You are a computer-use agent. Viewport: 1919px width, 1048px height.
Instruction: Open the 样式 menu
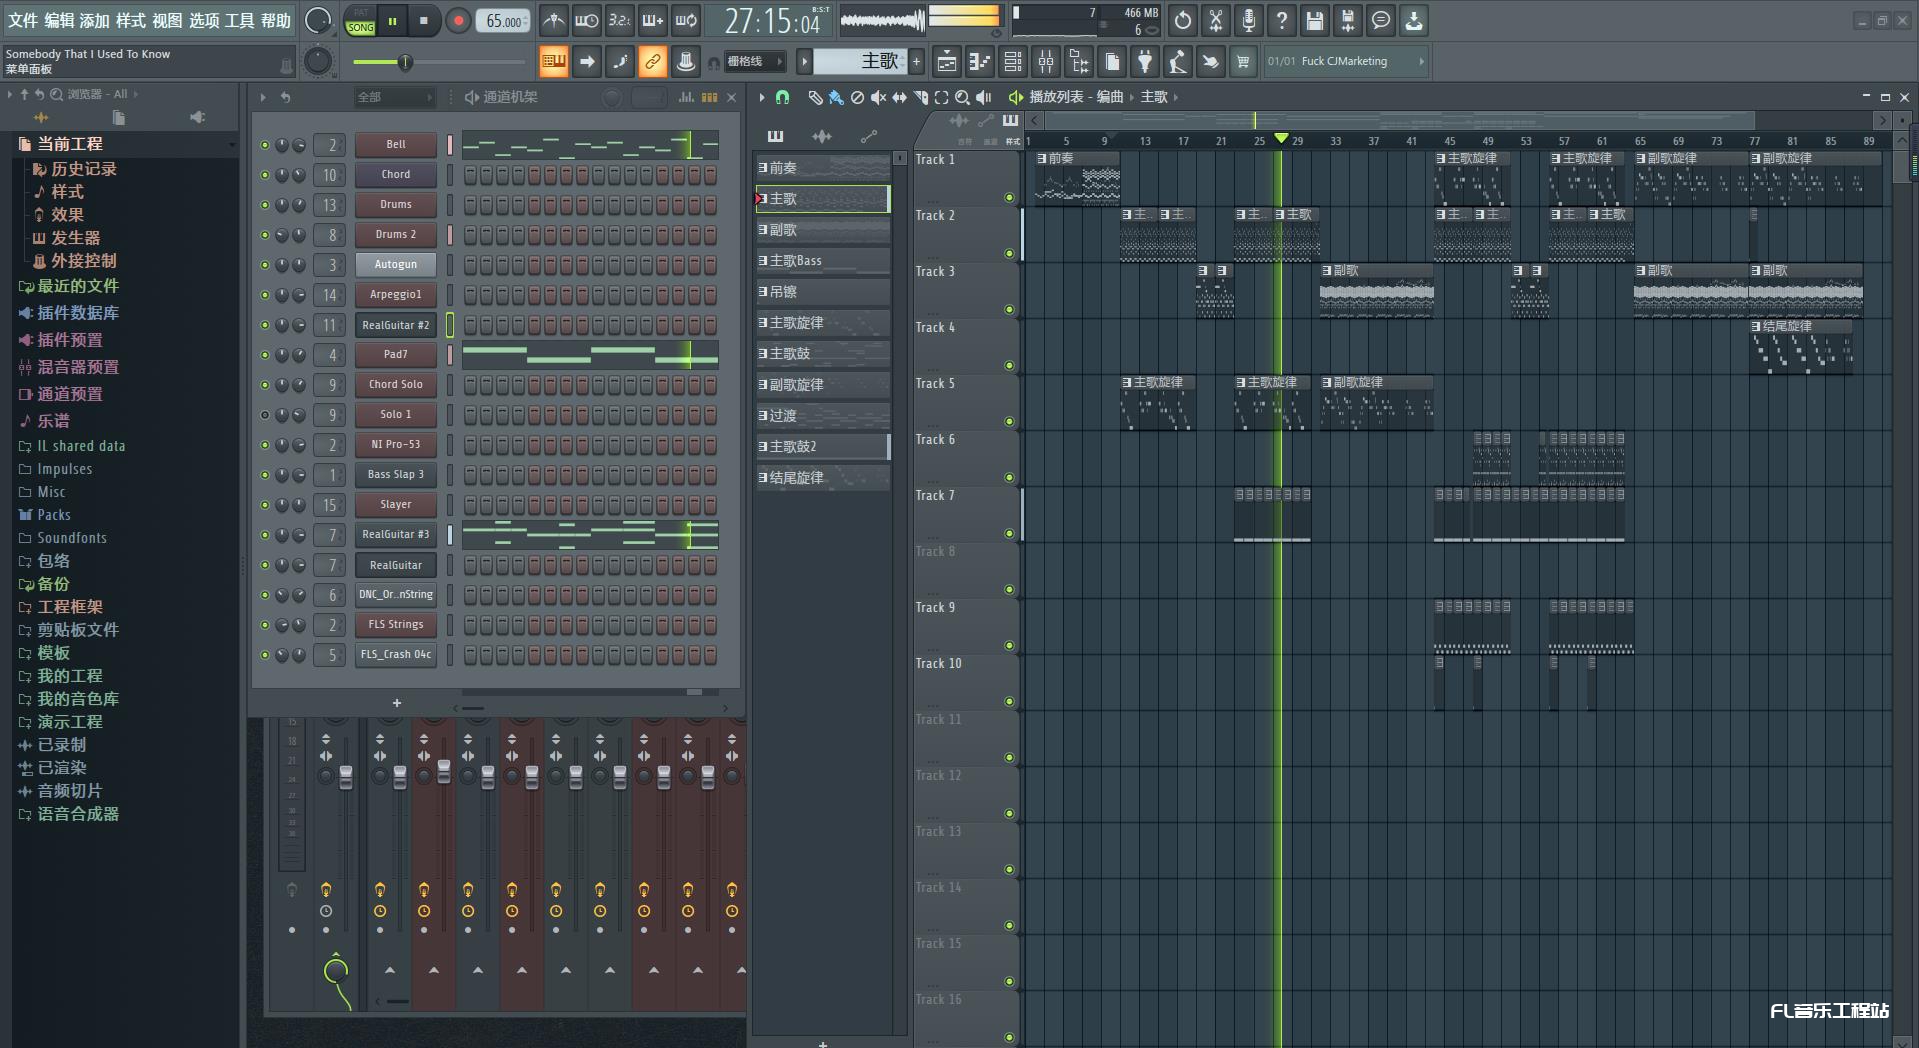(x=131, y=20)
